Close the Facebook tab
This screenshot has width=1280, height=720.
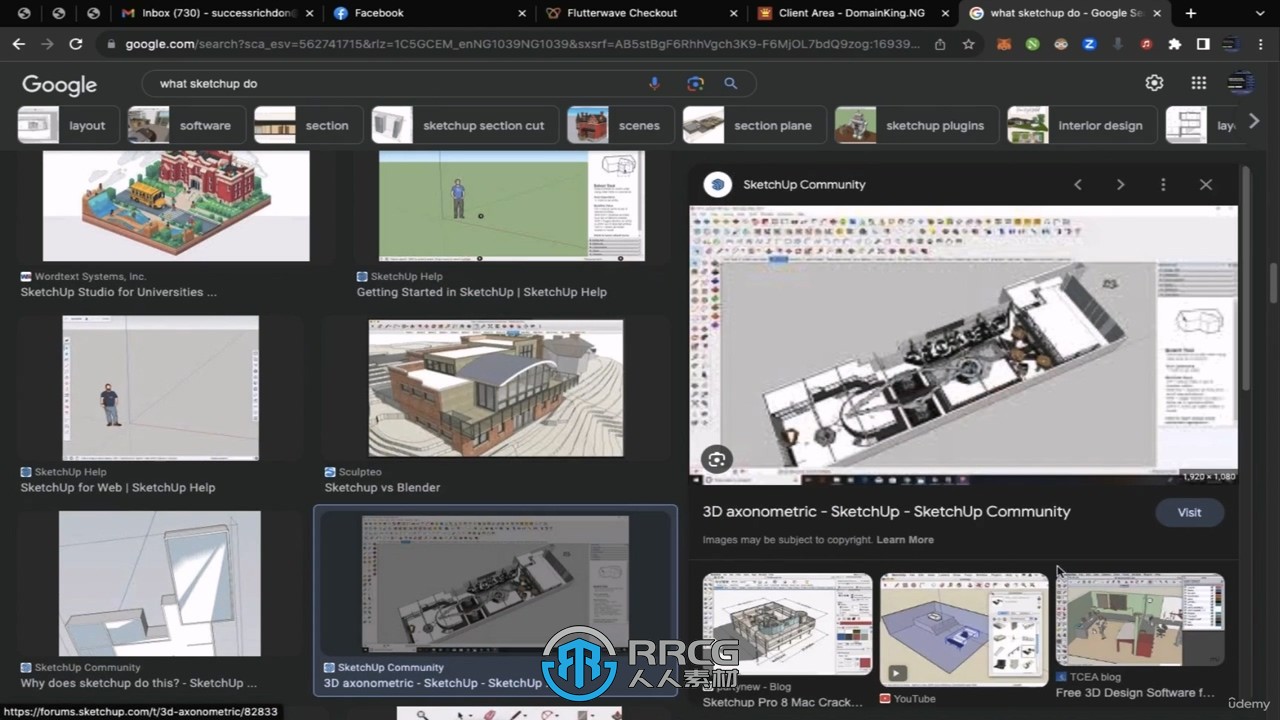click(x=521, y=13)
